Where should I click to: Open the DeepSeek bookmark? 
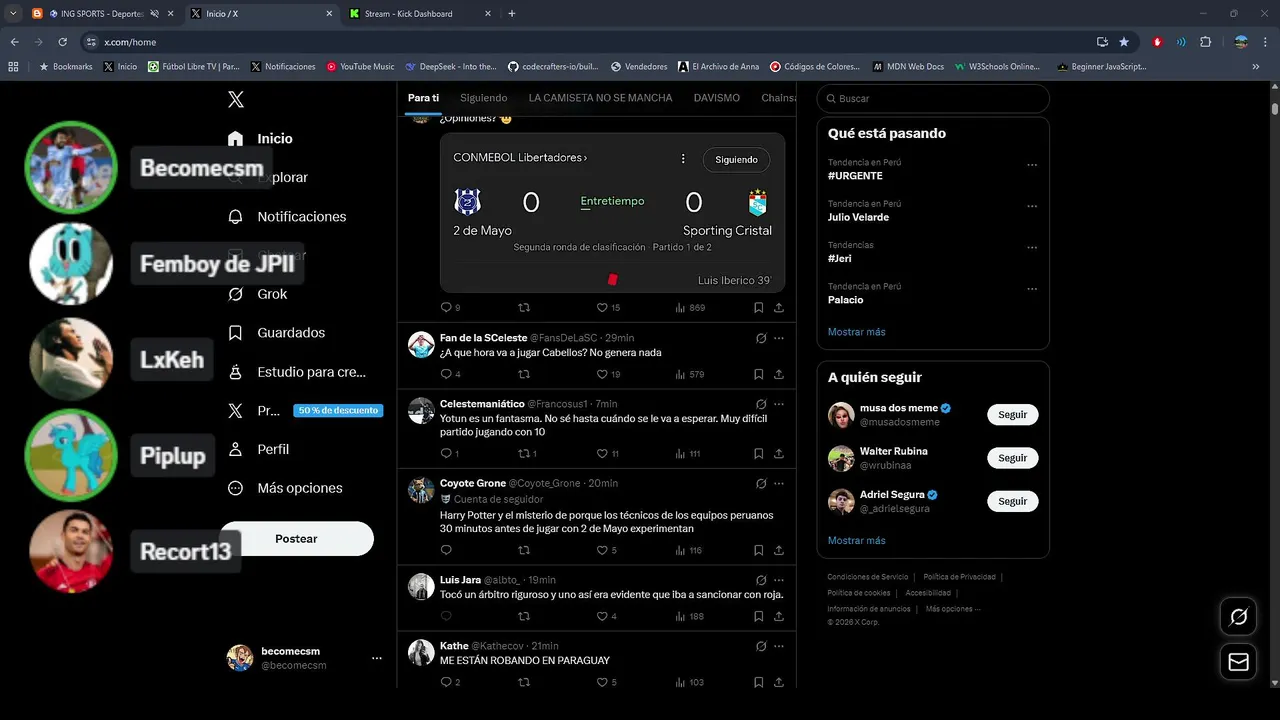click(450, 67)
